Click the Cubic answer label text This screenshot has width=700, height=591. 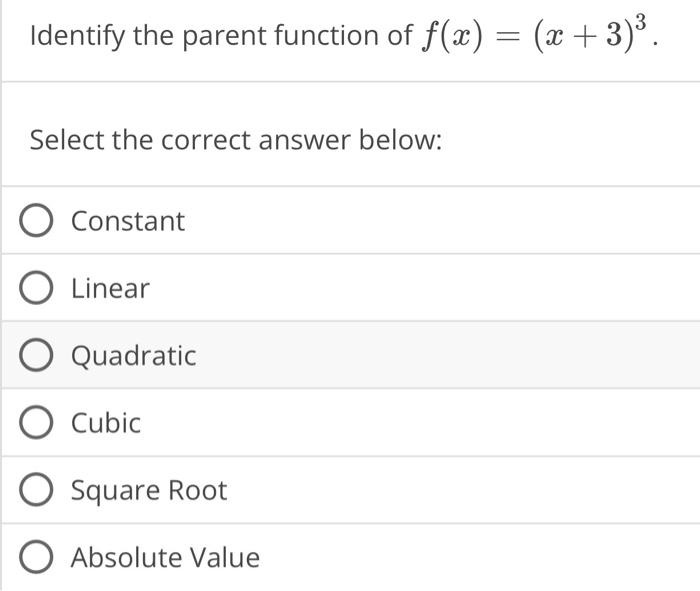(x=106, y=423)
